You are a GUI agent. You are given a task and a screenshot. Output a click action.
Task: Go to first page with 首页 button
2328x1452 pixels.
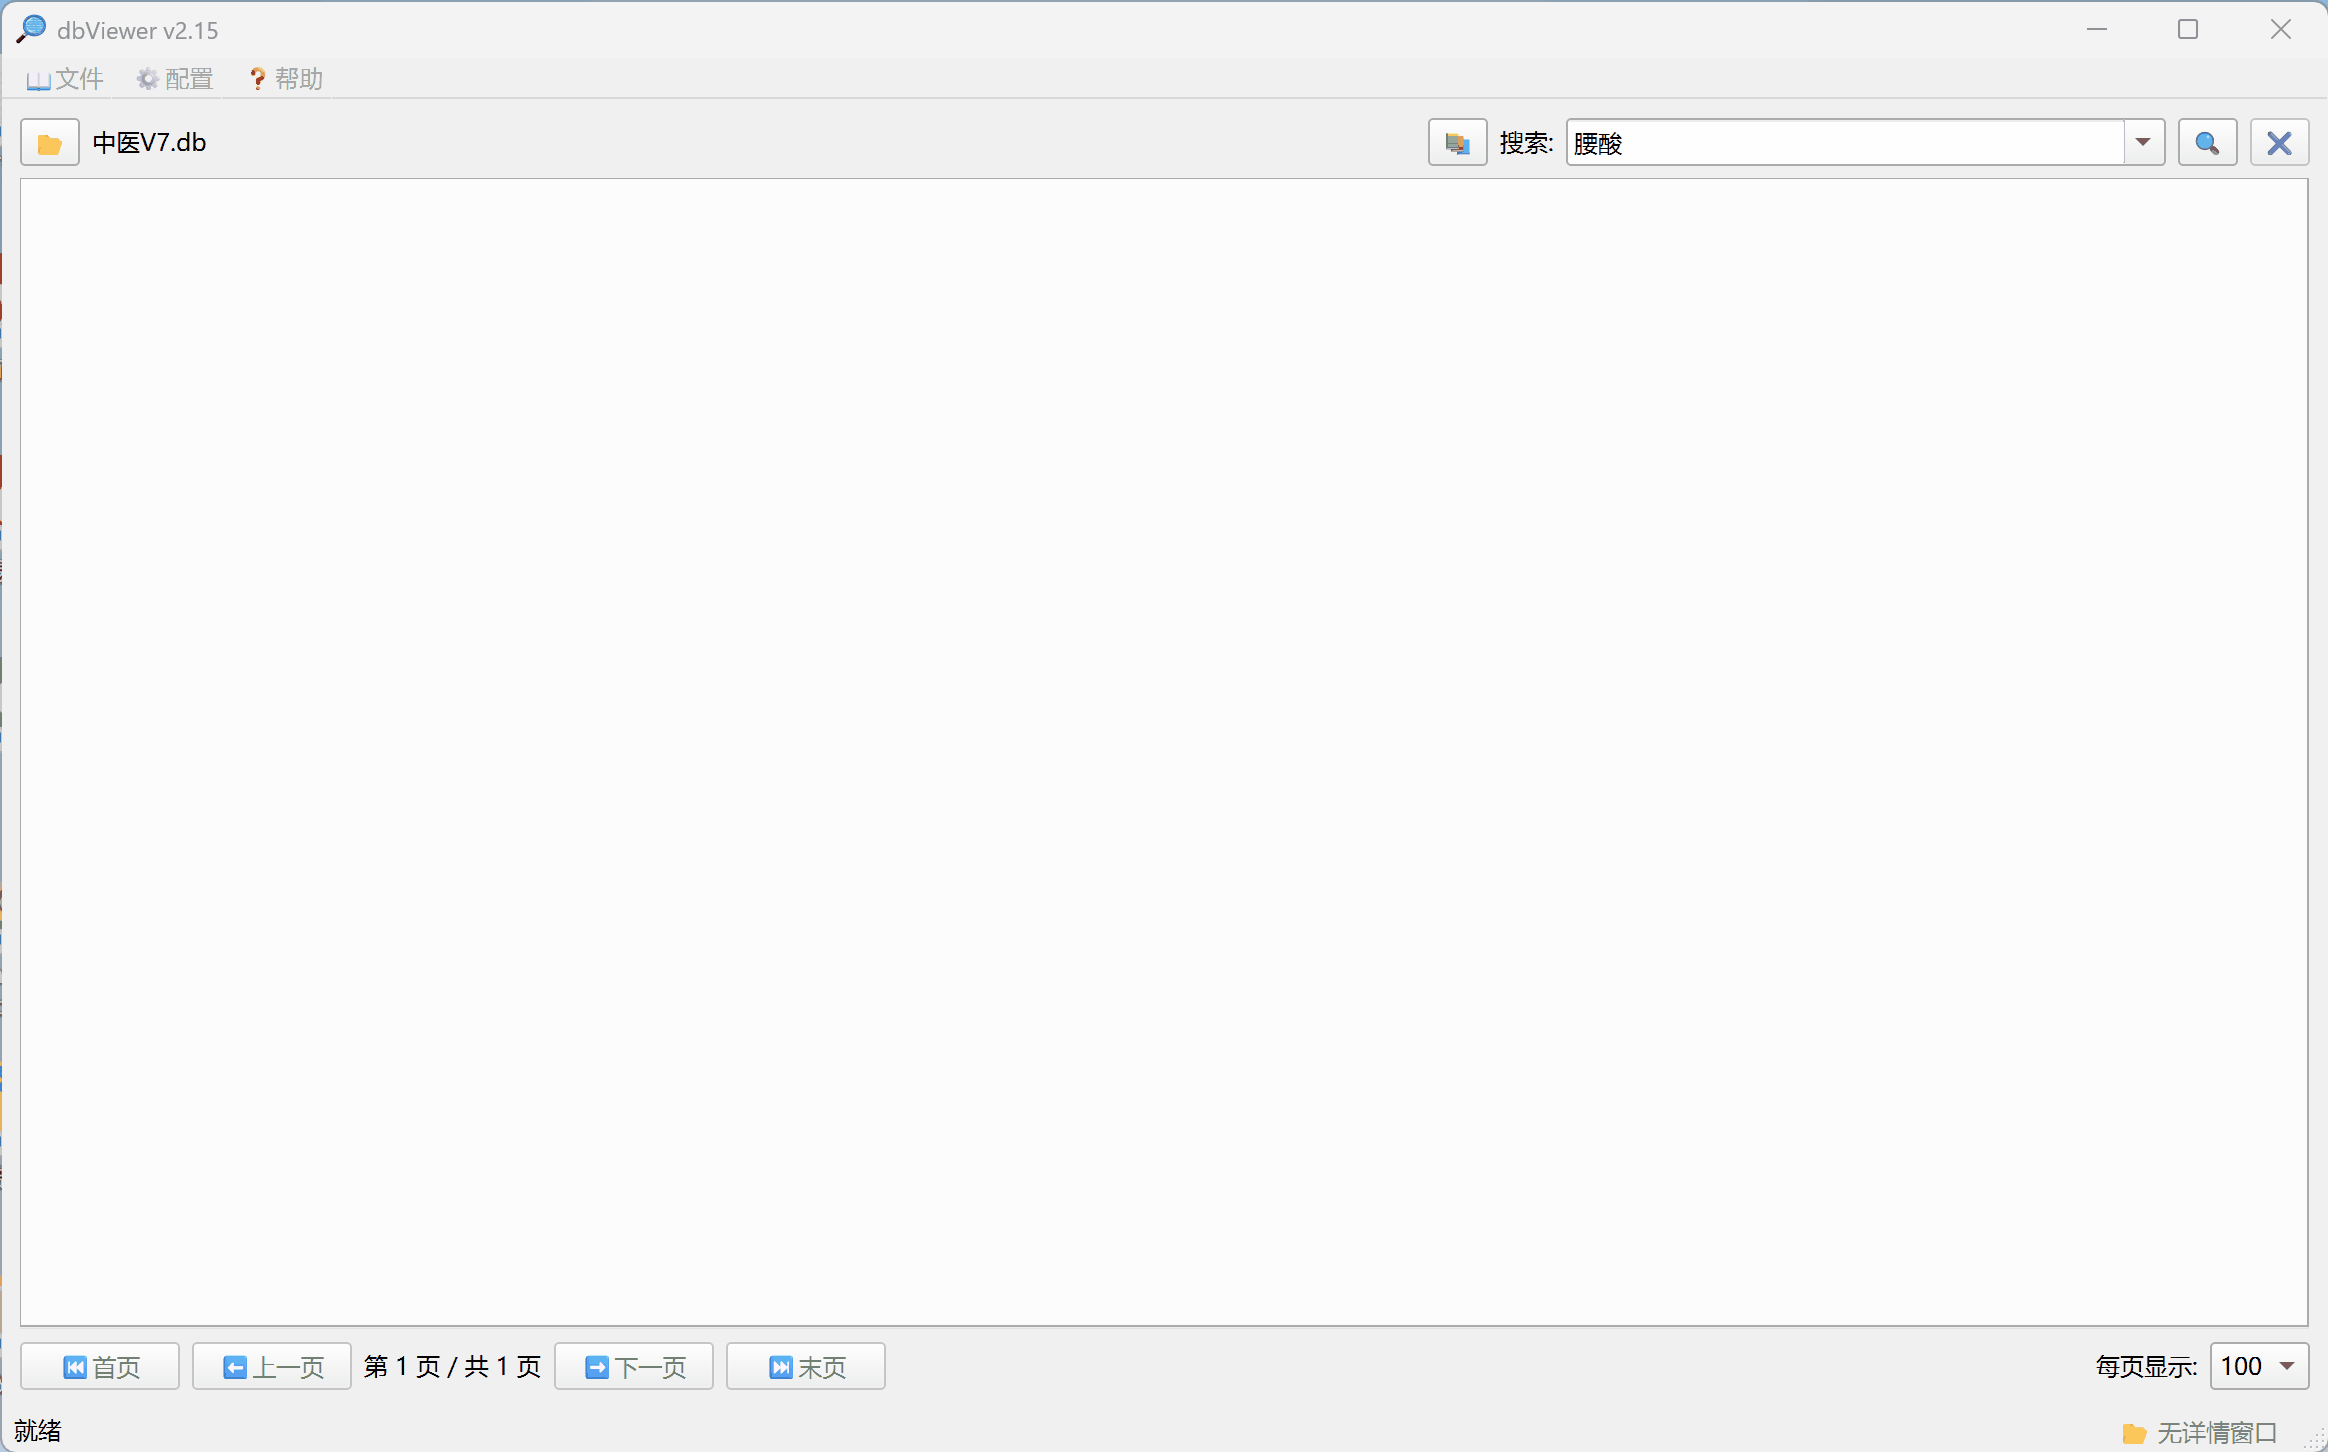100,1366
